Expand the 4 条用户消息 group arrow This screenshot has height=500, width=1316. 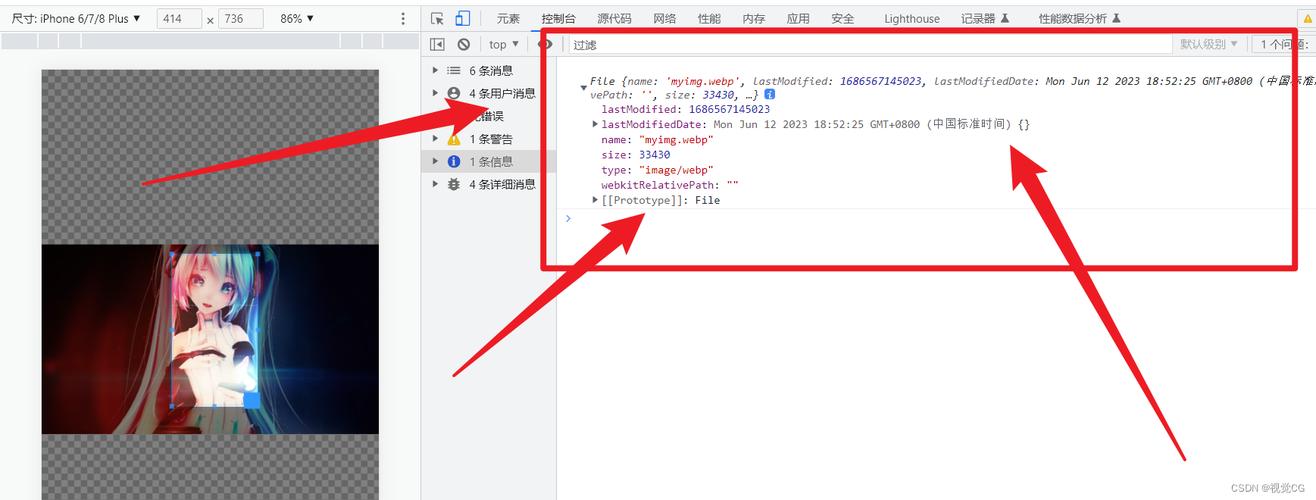[435, 93]
